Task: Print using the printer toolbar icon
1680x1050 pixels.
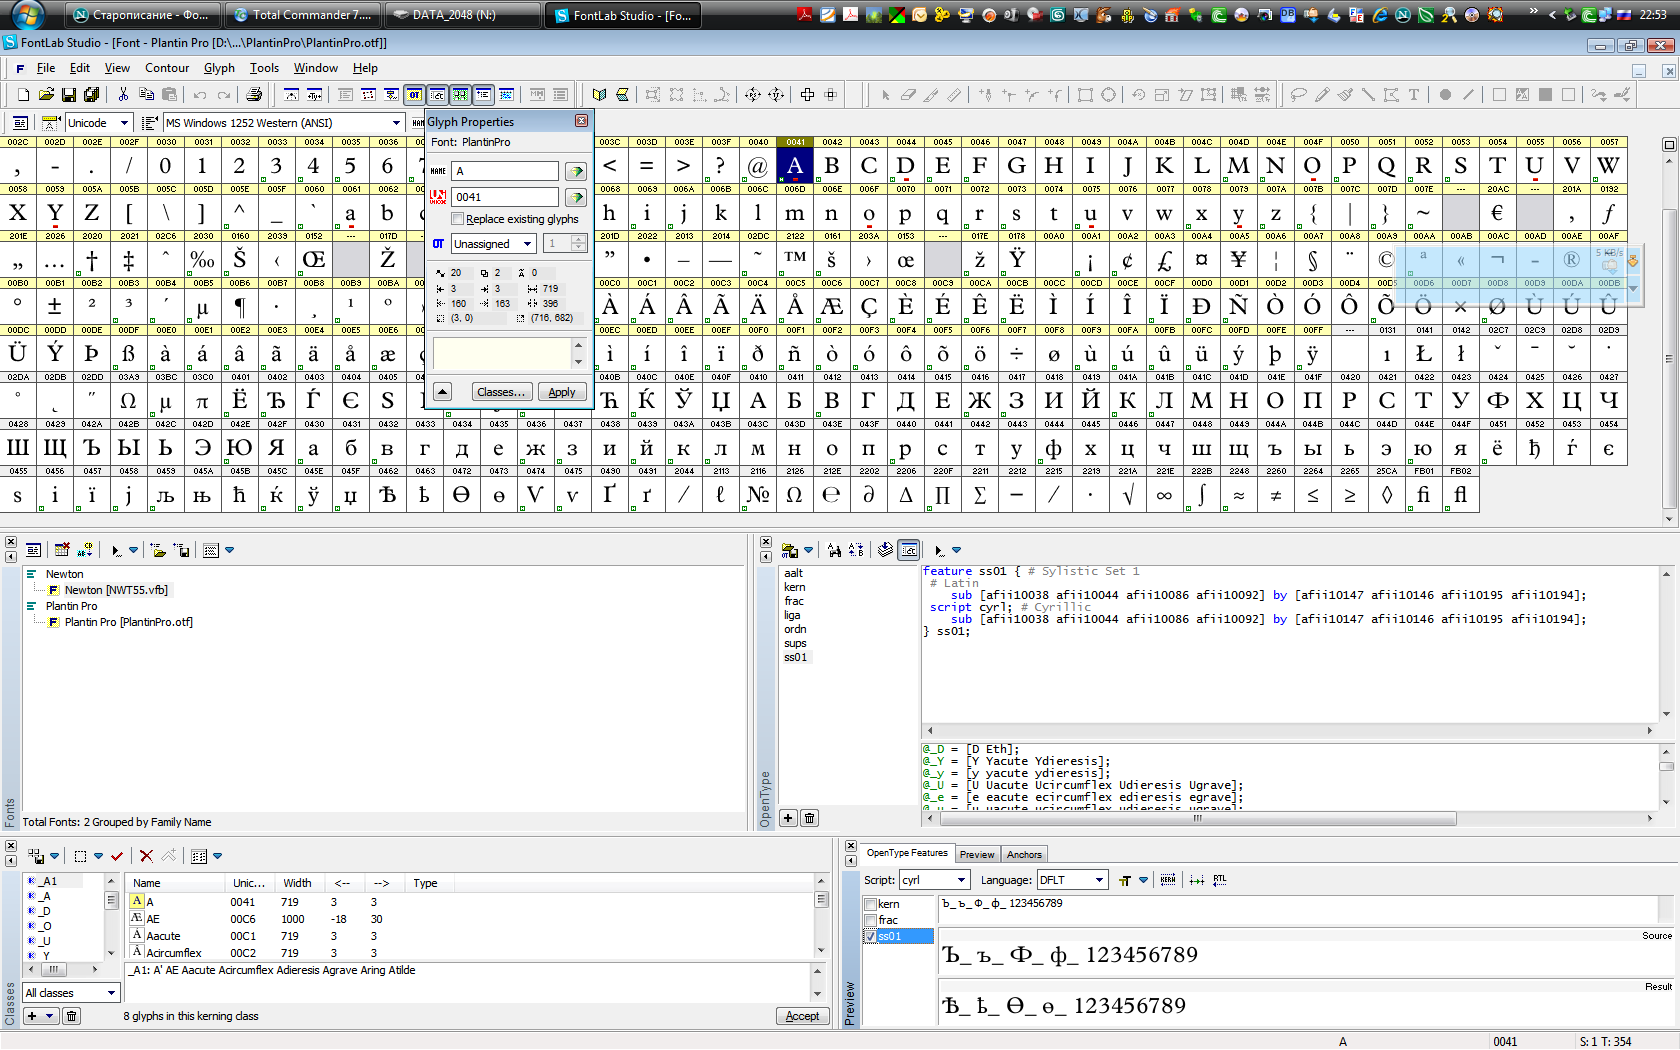Action: [254, 94]
